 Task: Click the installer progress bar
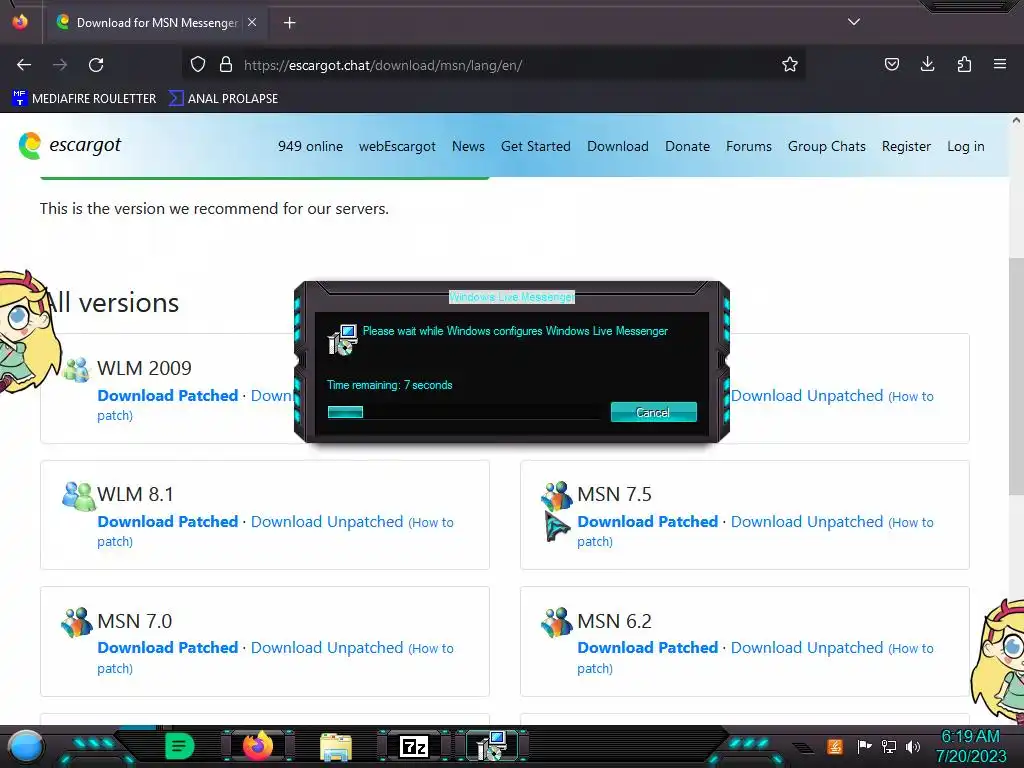tap(463, 411)
